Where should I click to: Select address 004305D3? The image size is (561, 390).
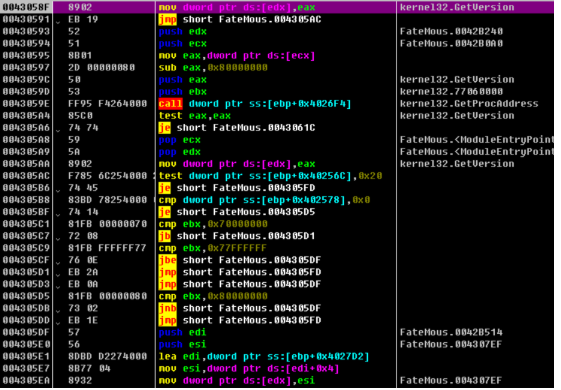[x=26, y=284]
